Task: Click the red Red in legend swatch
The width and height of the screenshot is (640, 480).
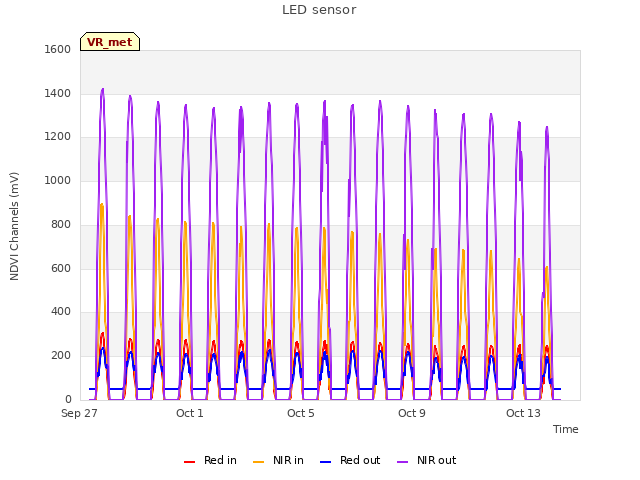Action: 189,462
